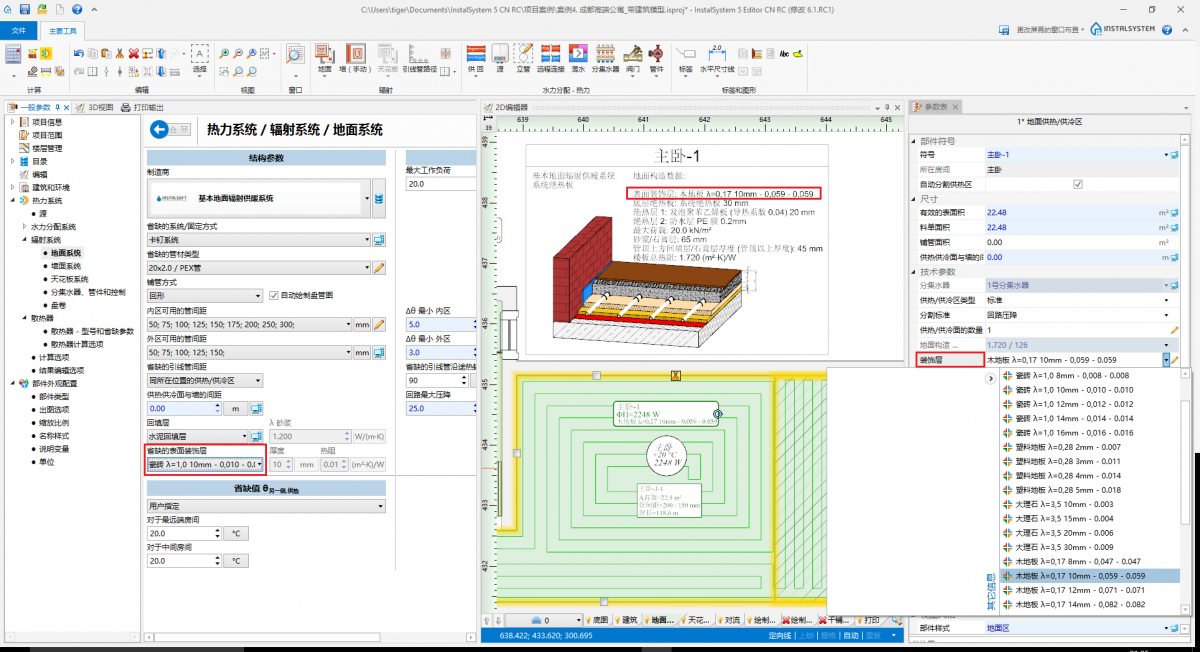The height and width of the screenshot is (652, 1200).
Task: Open the 装饰层 dropdown arrow in parameters
Action: tap(1166, 359)
